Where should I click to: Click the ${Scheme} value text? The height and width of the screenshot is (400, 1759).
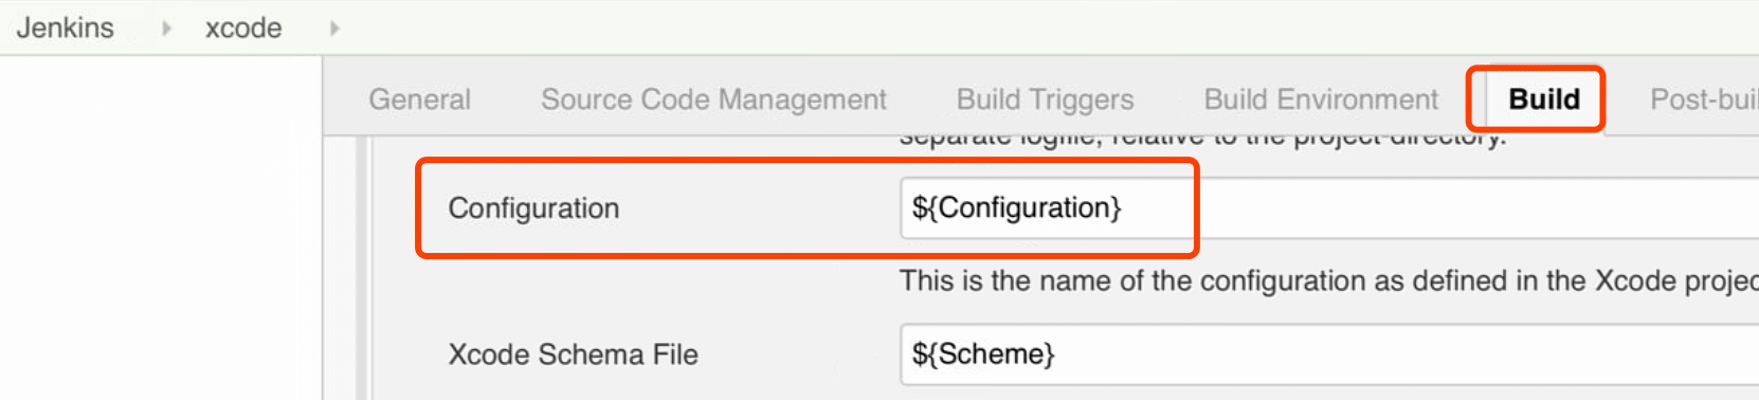pos(983,354)
